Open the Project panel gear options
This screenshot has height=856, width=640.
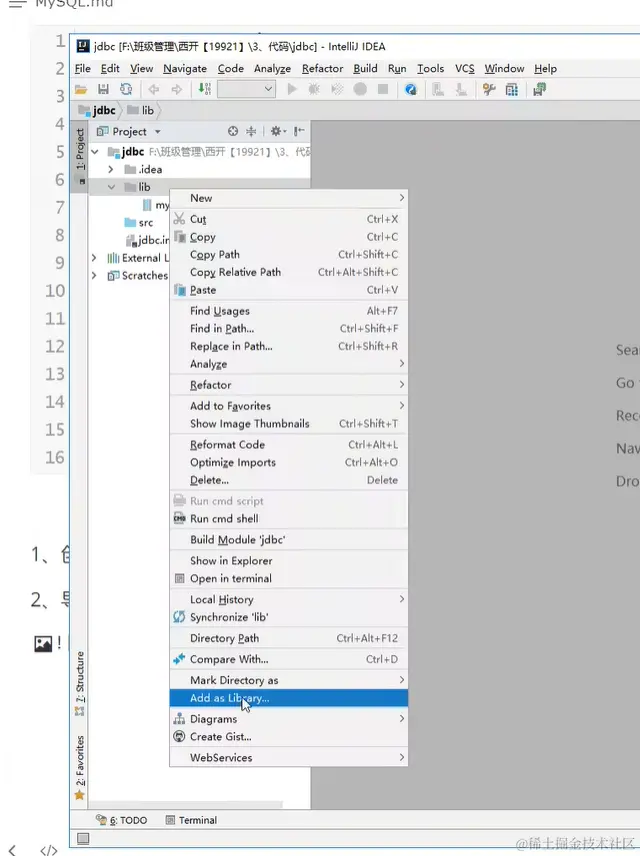pyautogui.click(x=278, y=131)
